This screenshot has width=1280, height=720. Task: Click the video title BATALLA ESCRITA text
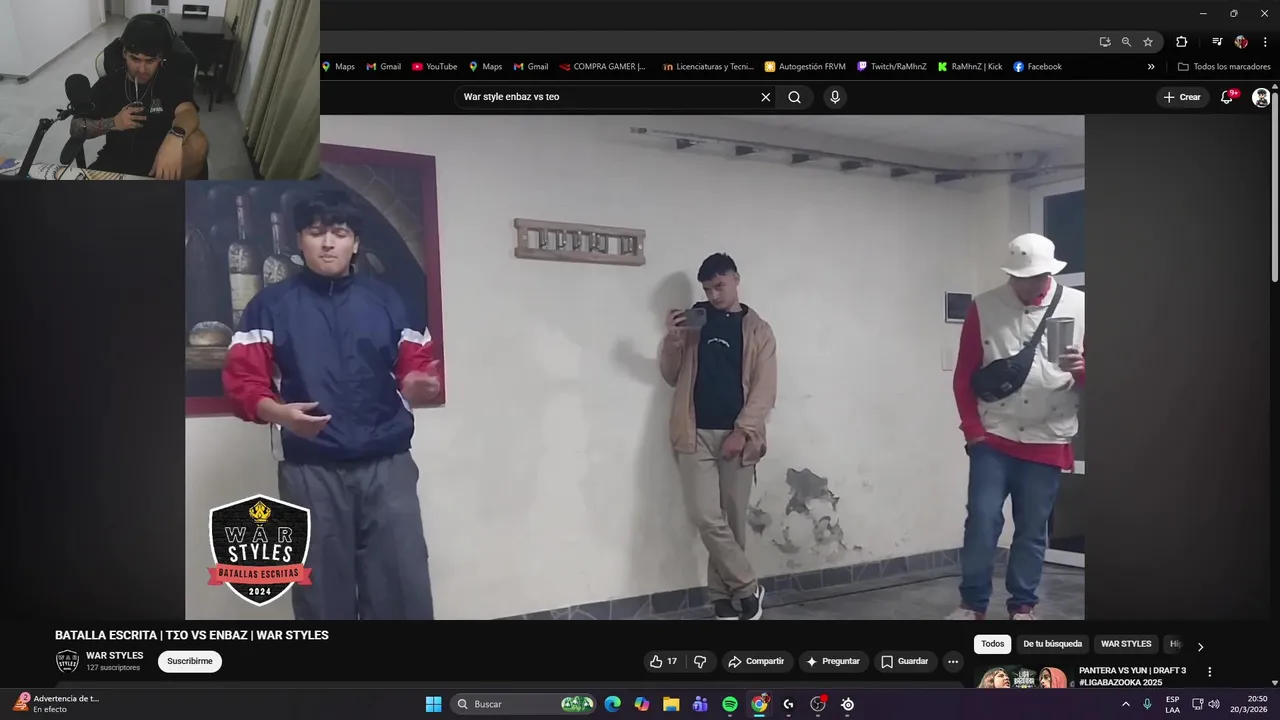[192, 635]
